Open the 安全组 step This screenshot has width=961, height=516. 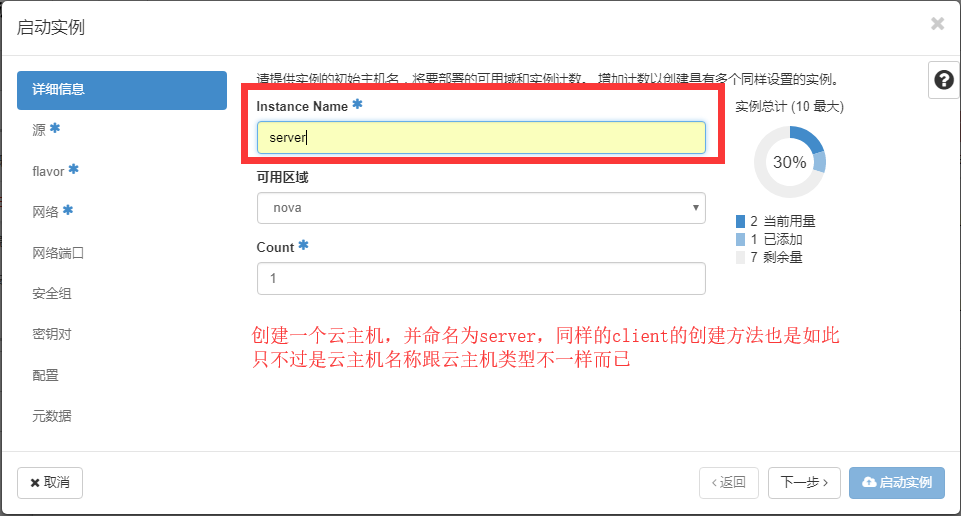pyautogui.click(x=52, y=294)
